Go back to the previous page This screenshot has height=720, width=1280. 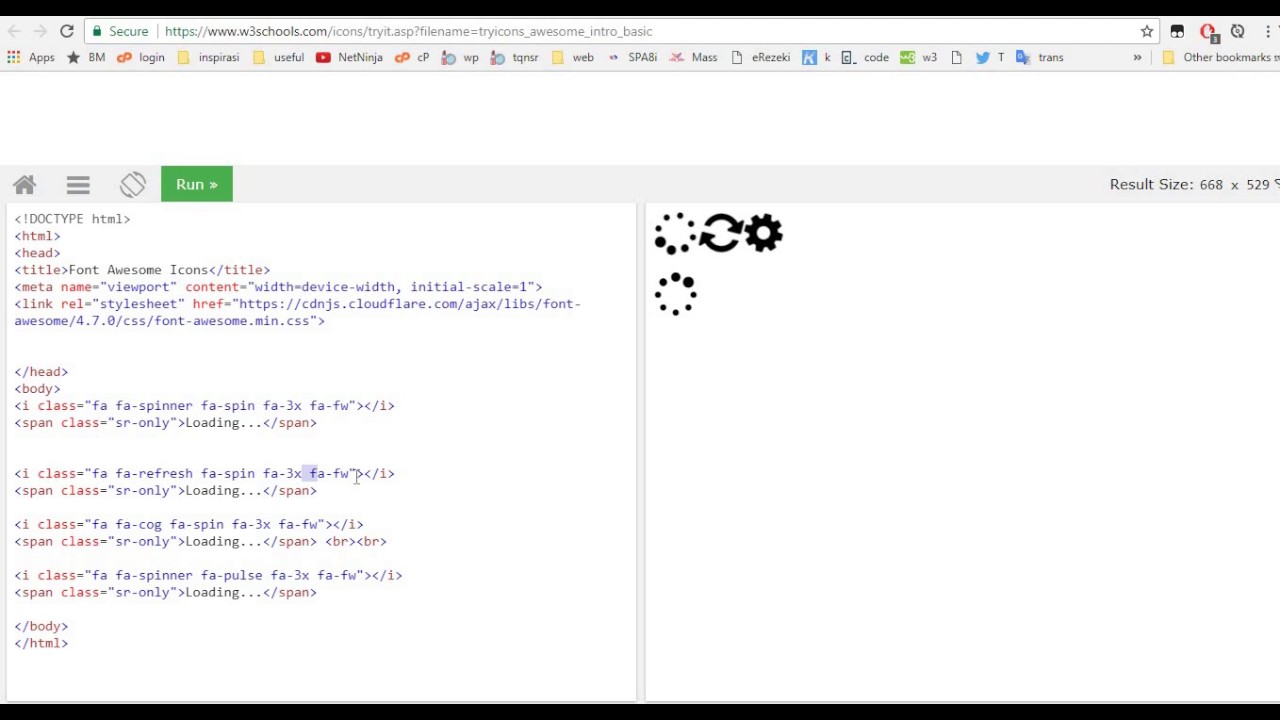pyautogui.click(x=14, y=31)
